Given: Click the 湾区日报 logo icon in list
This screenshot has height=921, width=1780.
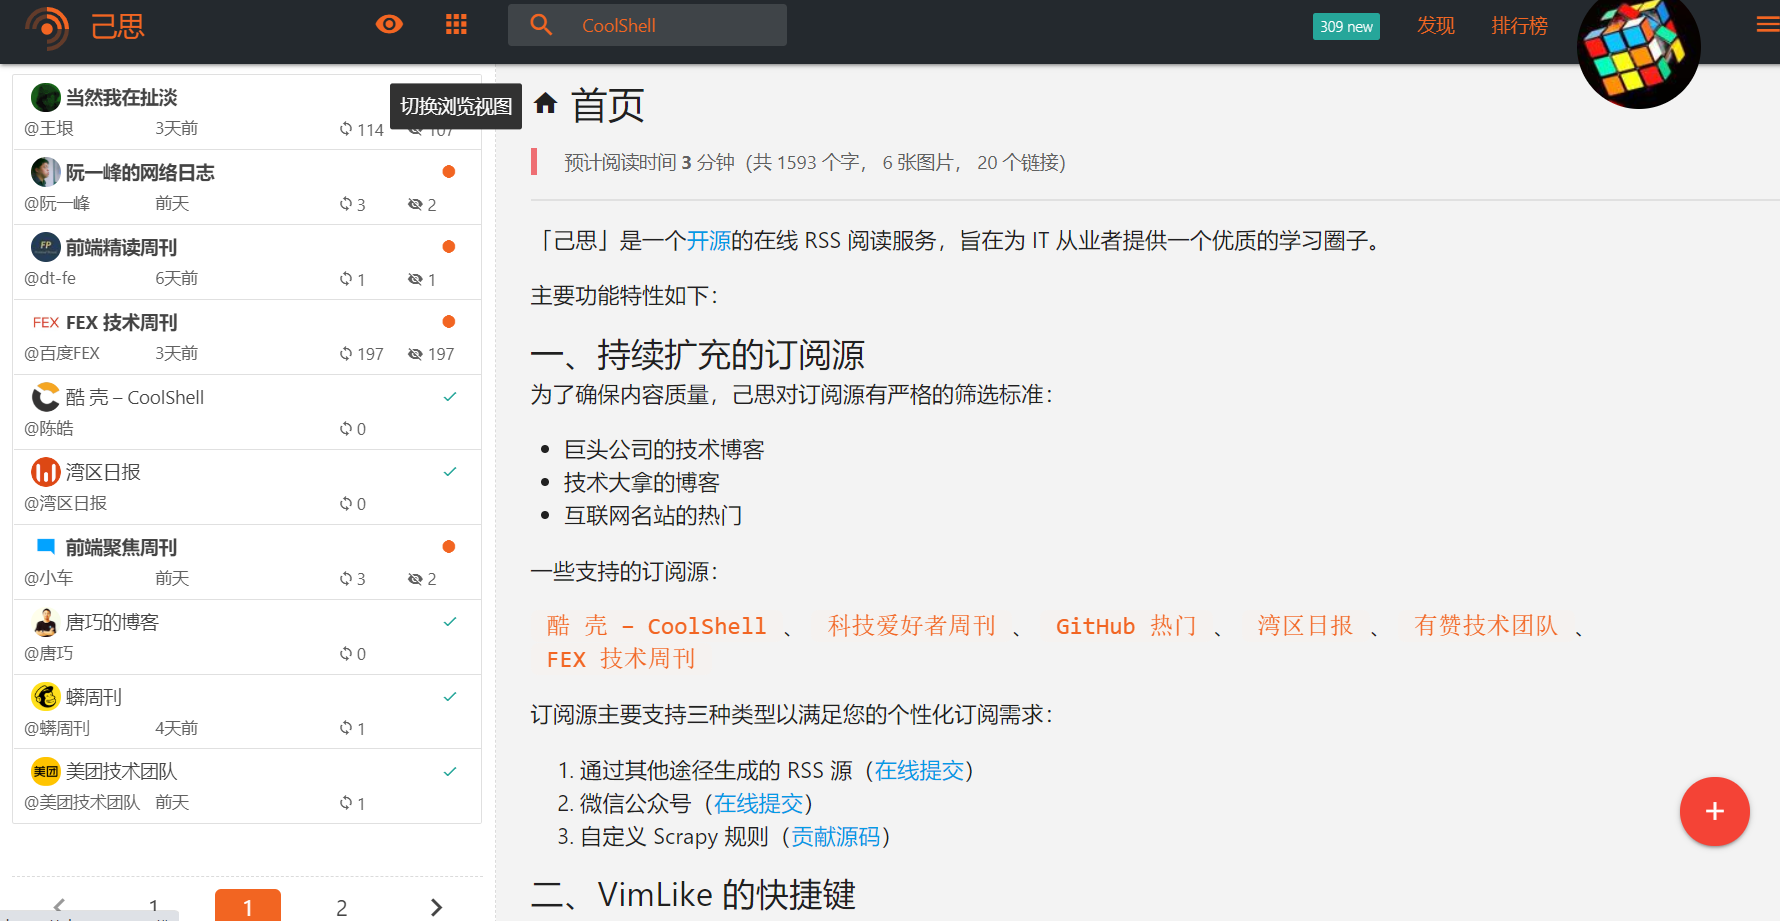Looking at the screenshot, I should click(45, 471).
